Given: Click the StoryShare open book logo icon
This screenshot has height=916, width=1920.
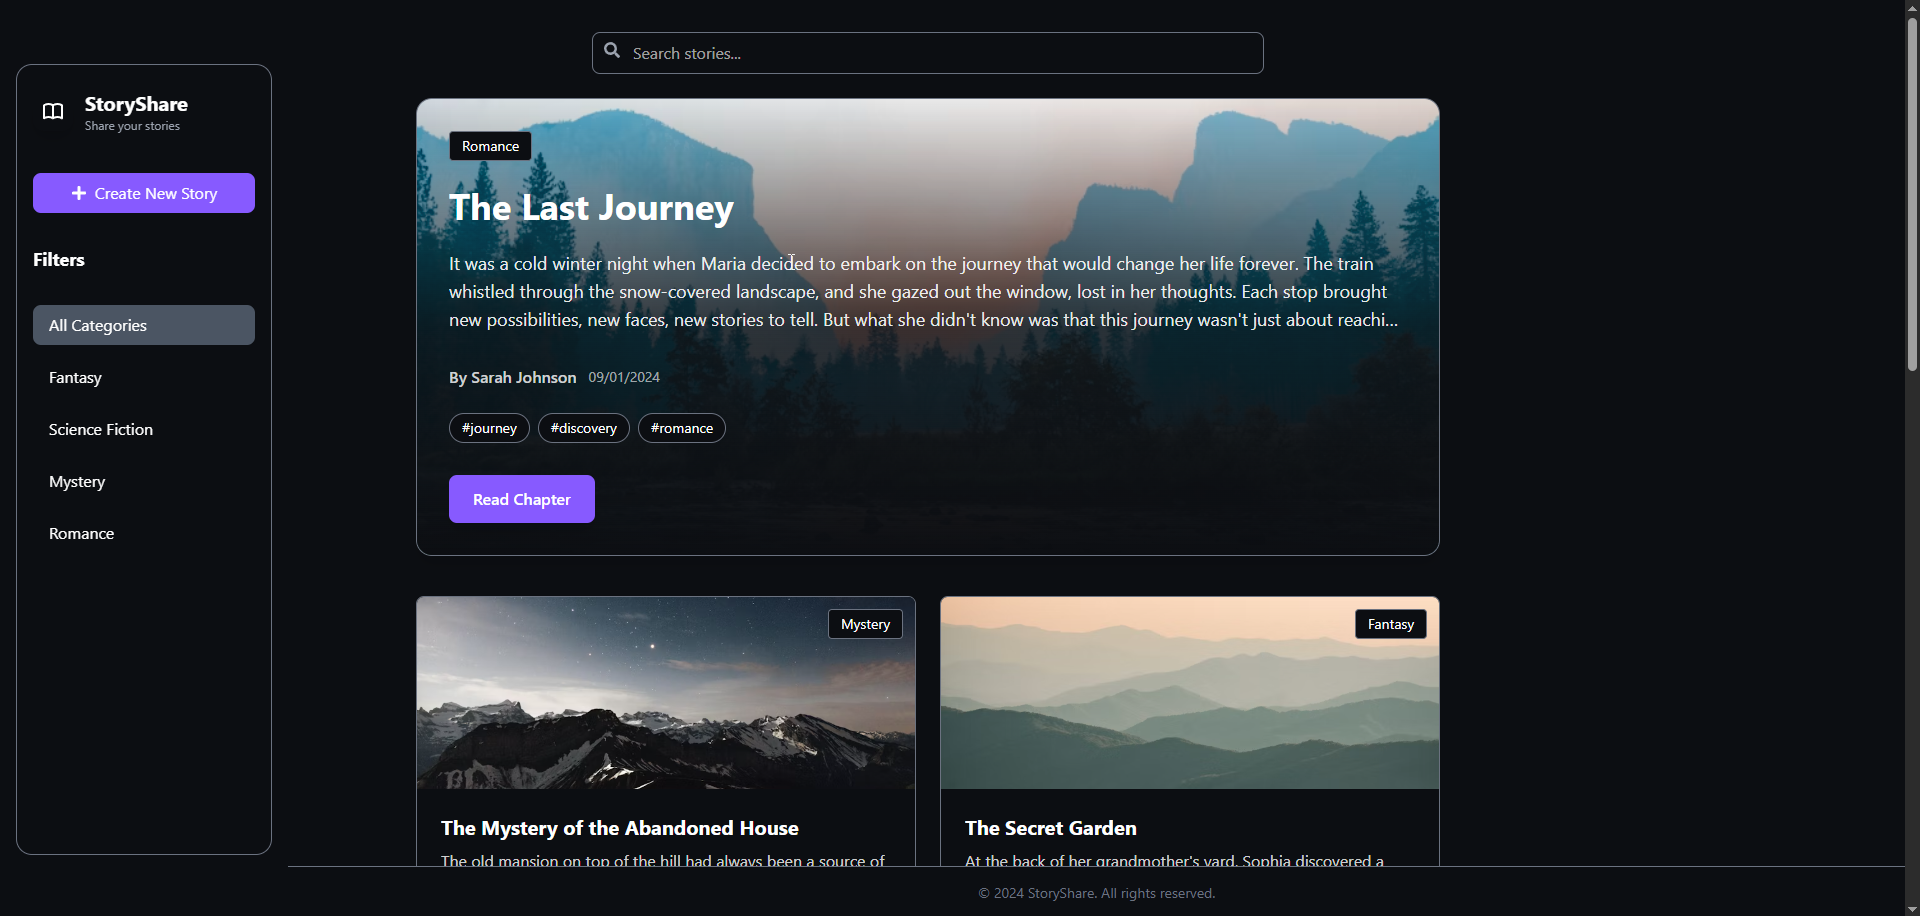Looking at the screenshot, I should pyautogui.click(x=53, y=111).
